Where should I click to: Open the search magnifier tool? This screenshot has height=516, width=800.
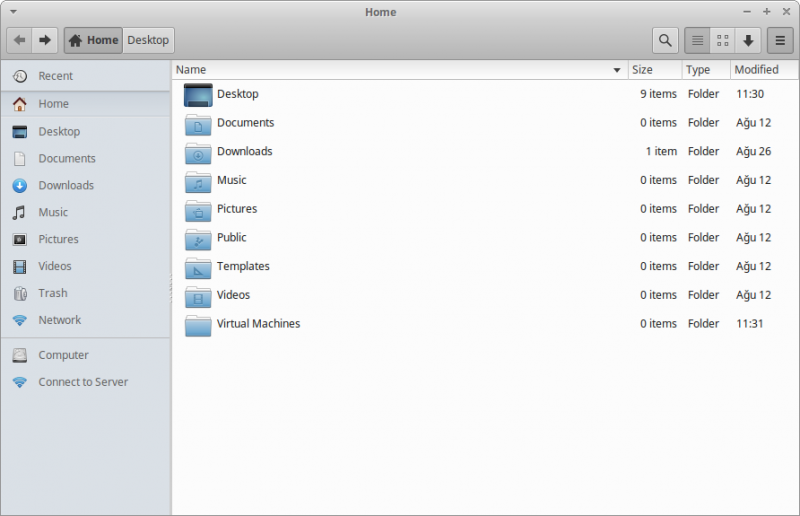pyautogui.click(x=665, y=40)
